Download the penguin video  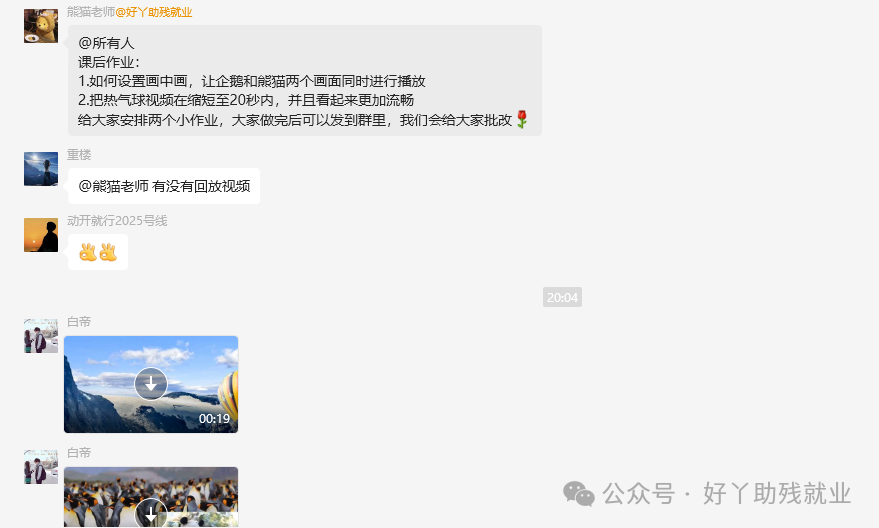click(151, 513)
